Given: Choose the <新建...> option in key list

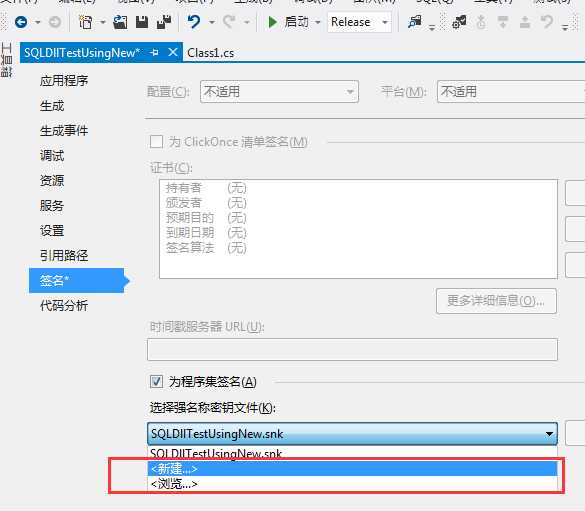Looking at the screenshot, I should [x=352, y=468].
